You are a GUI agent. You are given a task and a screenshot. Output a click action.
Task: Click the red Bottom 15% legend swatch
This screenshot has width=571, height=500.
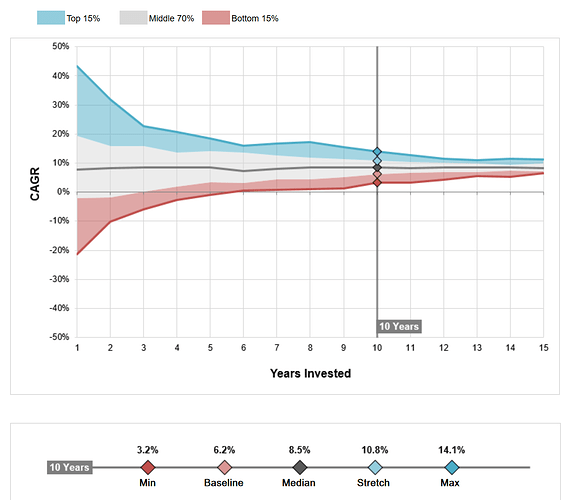coord(216,18)
